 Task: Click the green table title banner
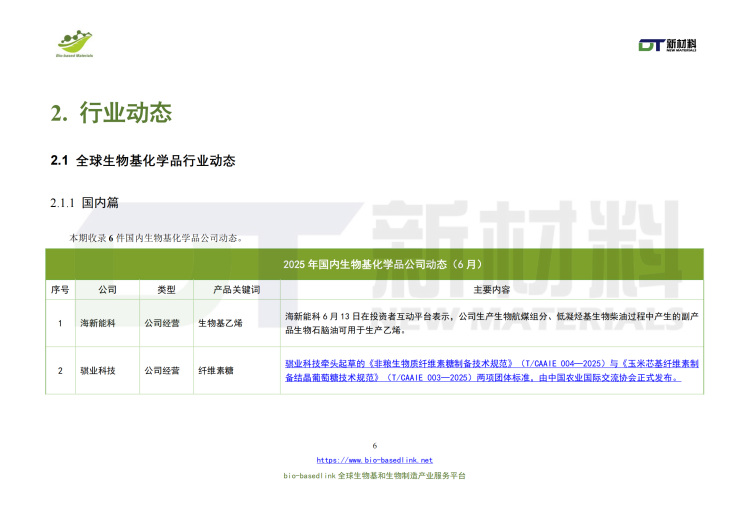[374, 264]
